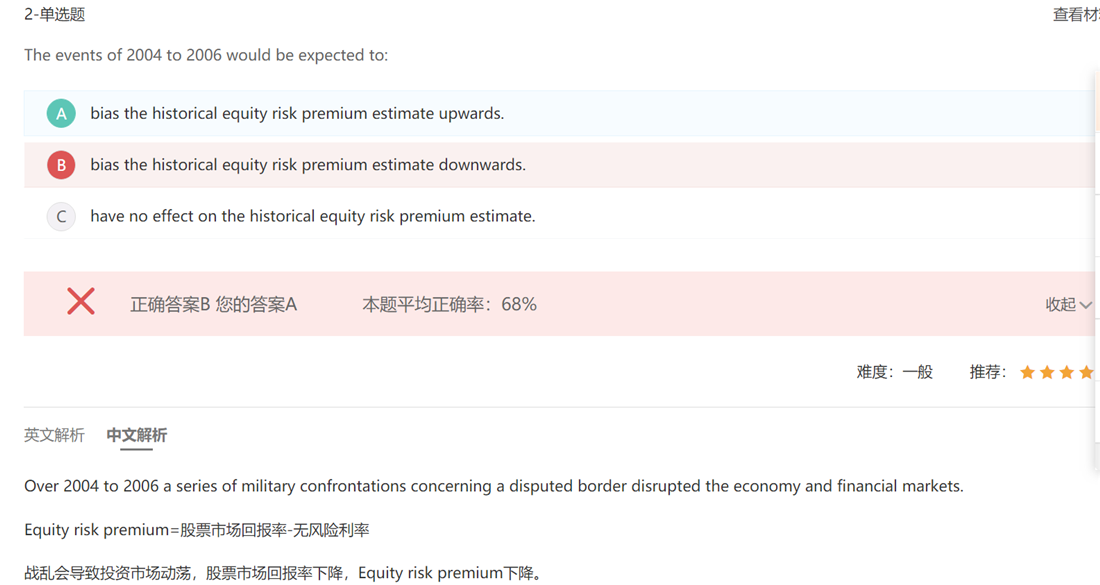
Task: Click the Equity risk premium formula line
Action: point(197,530)
